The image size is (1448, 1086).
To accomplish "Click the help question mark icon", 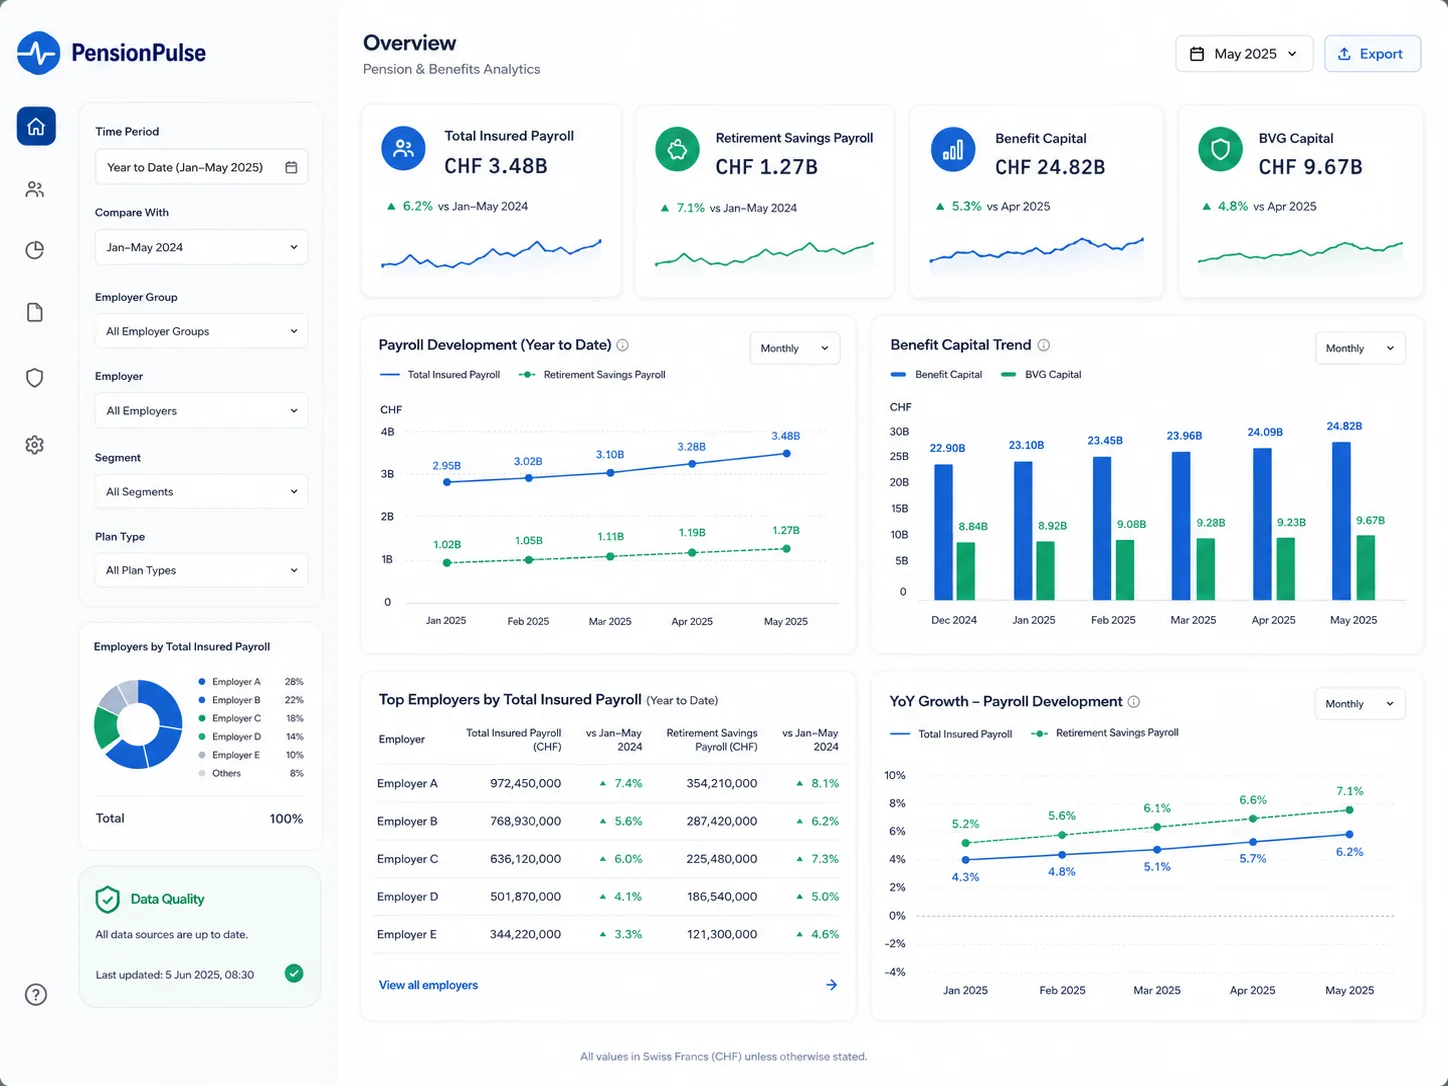I will click(x=36, y=995).
